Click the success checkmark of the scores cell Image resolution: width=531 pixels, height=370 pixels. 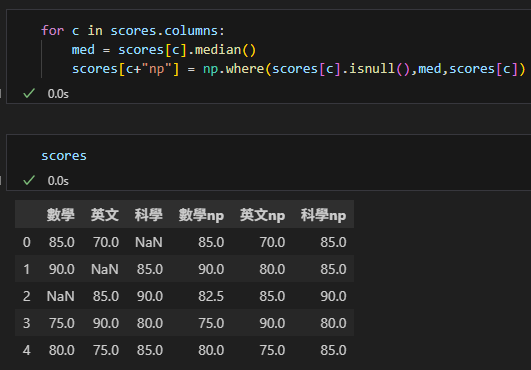tap(29, 180)
